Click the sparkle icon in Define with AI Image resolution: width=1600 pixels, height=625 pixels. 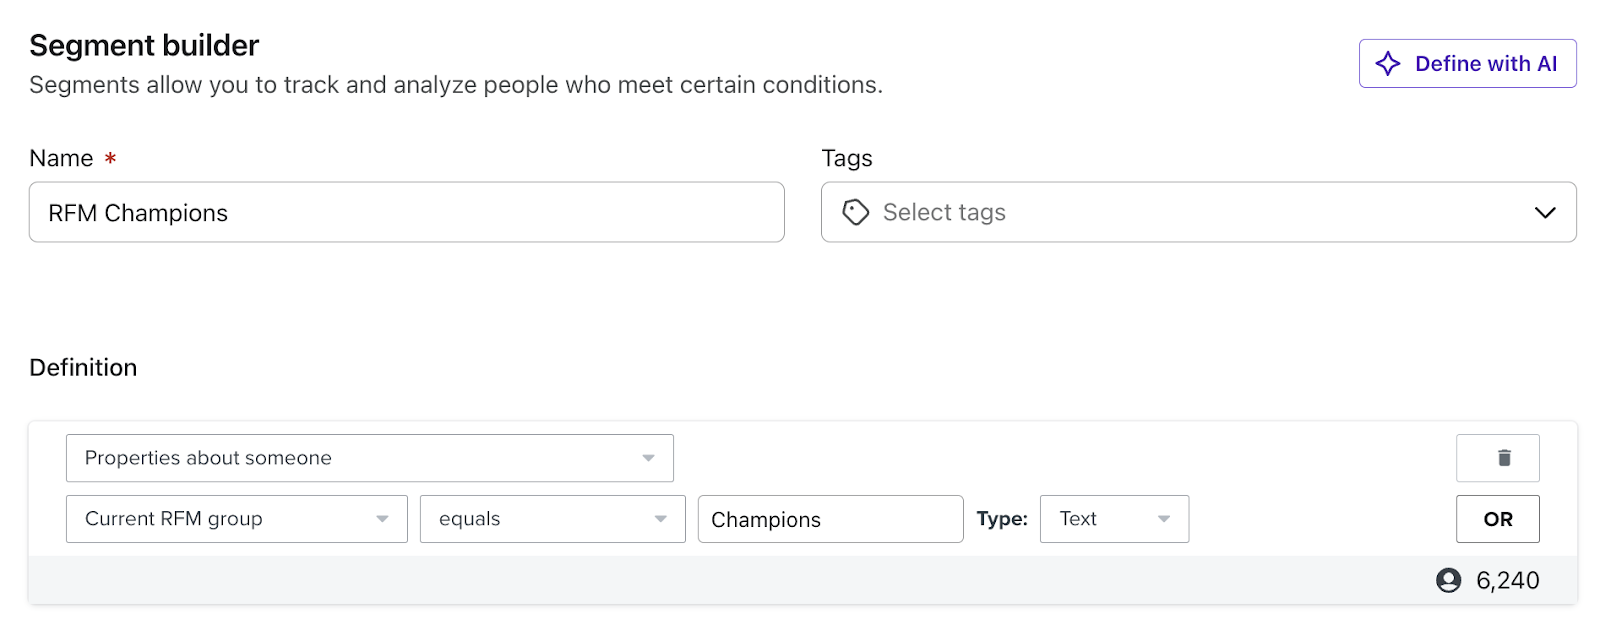click(1388, 63)
